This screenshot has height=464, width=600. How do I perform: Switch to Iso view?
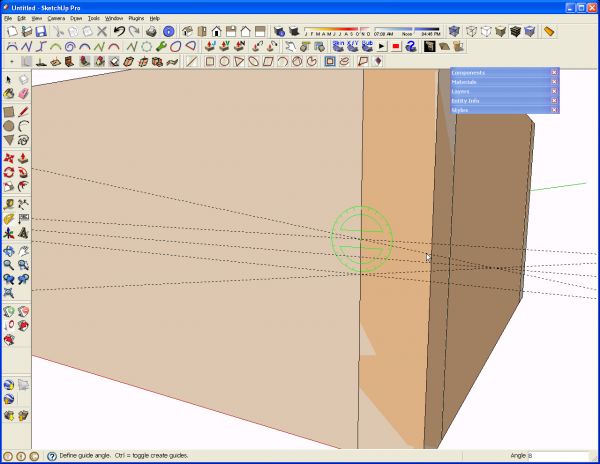tap(187, 31)
